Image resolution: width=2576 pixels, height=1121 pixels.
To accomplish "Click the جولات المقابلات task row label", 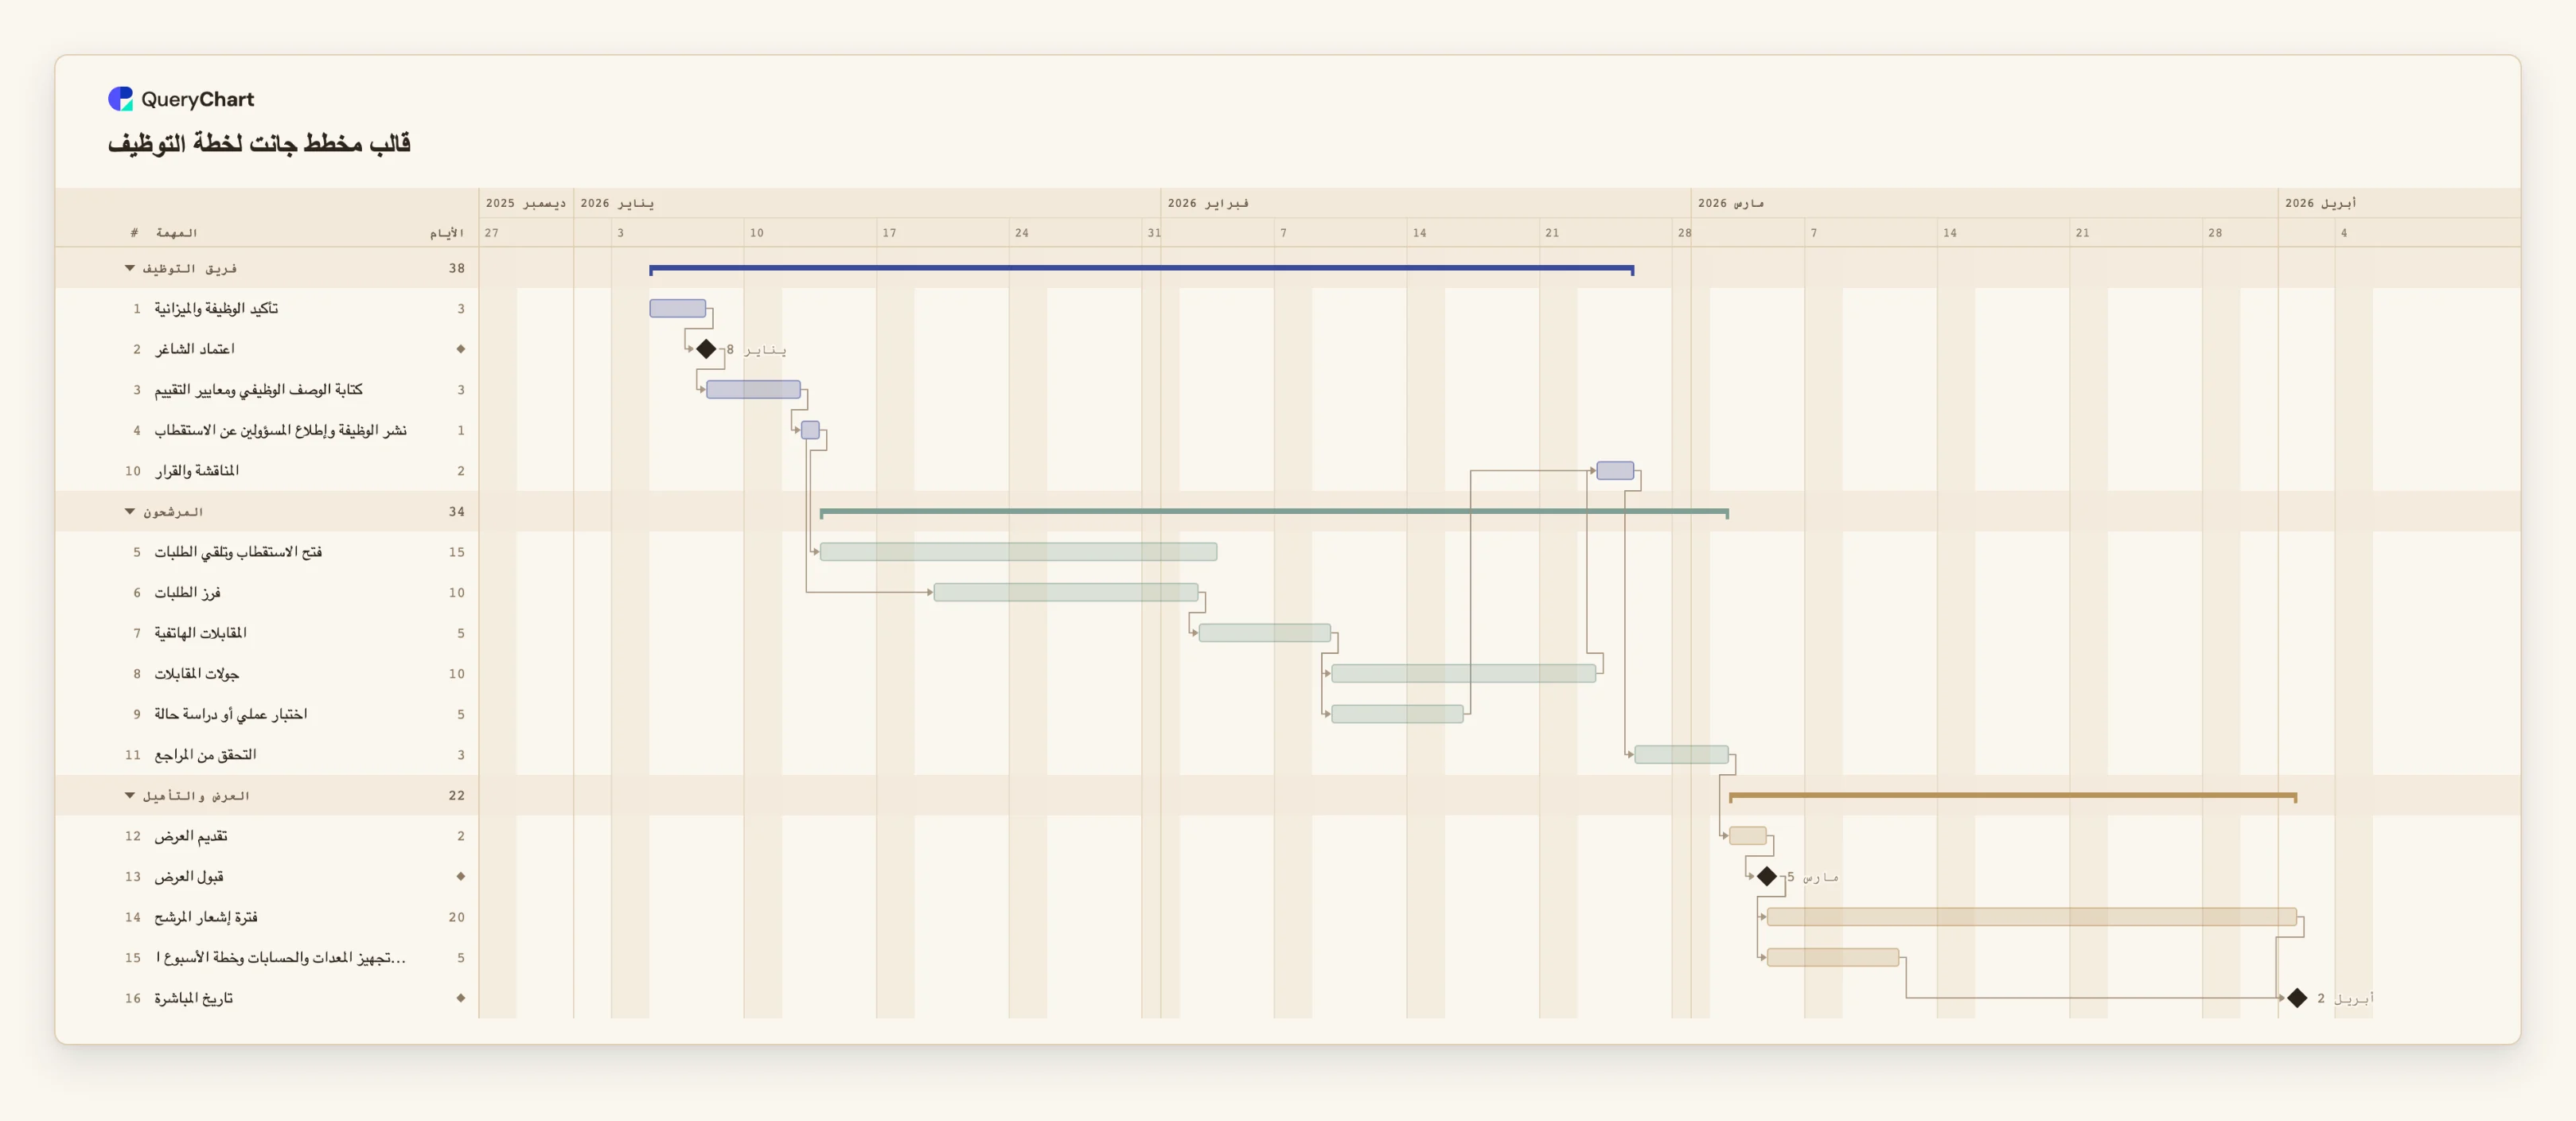I will (x=197, y=673).
